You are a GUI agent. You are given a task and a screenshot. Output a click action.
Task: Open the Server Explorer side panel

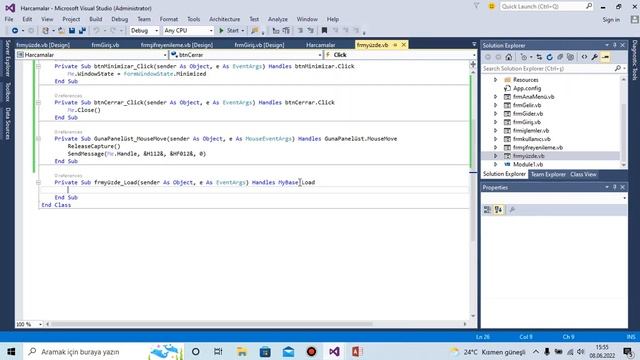click(7, 58)
